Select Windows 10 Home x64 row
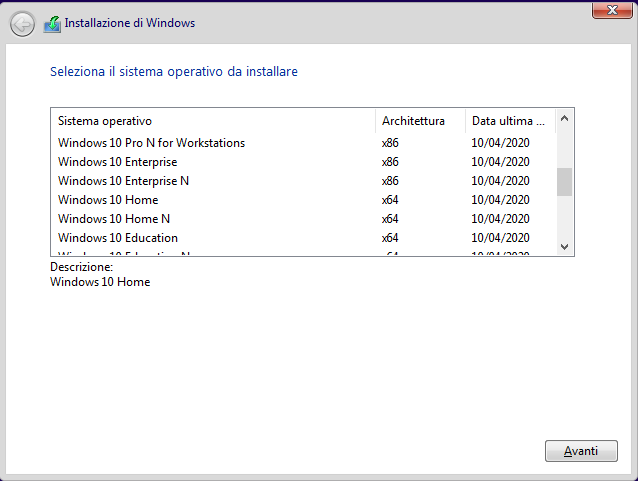This screenshot has height=481, width=638. [x=303, y=200]
